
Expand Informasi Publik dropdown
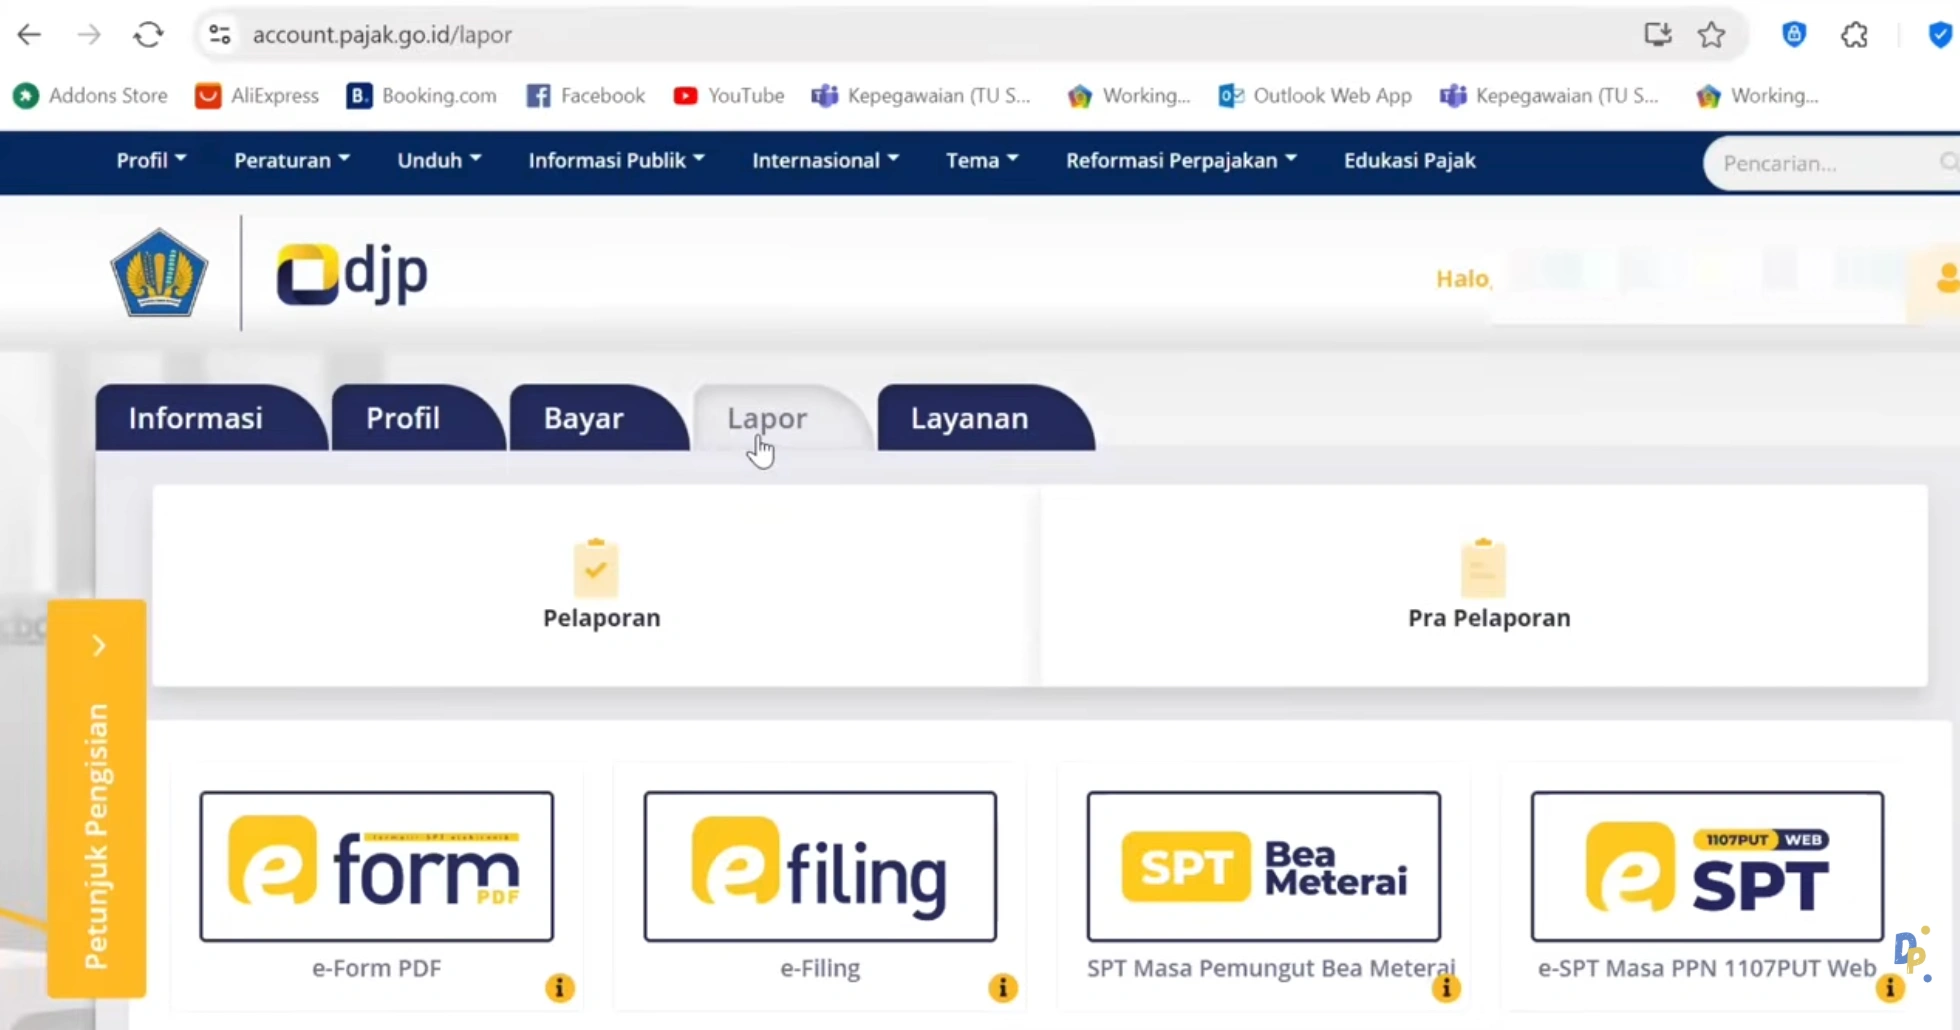point(616,161)
